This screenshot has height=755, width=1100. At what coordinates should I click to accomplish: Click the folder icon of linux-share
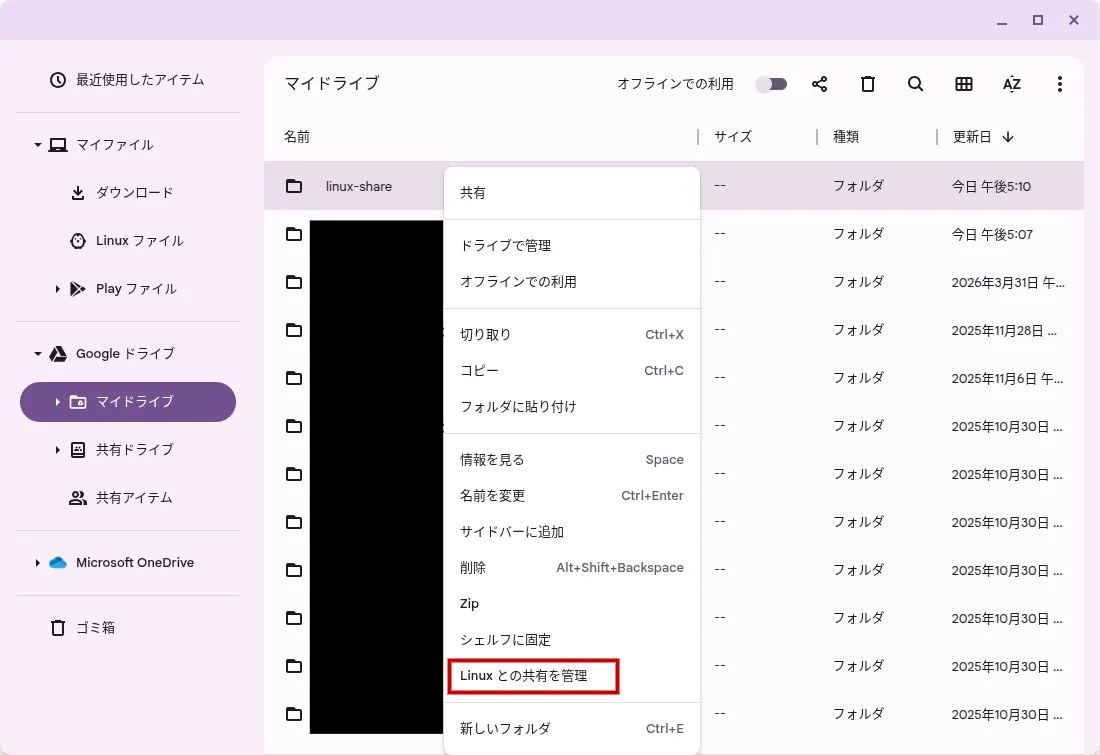294,187
